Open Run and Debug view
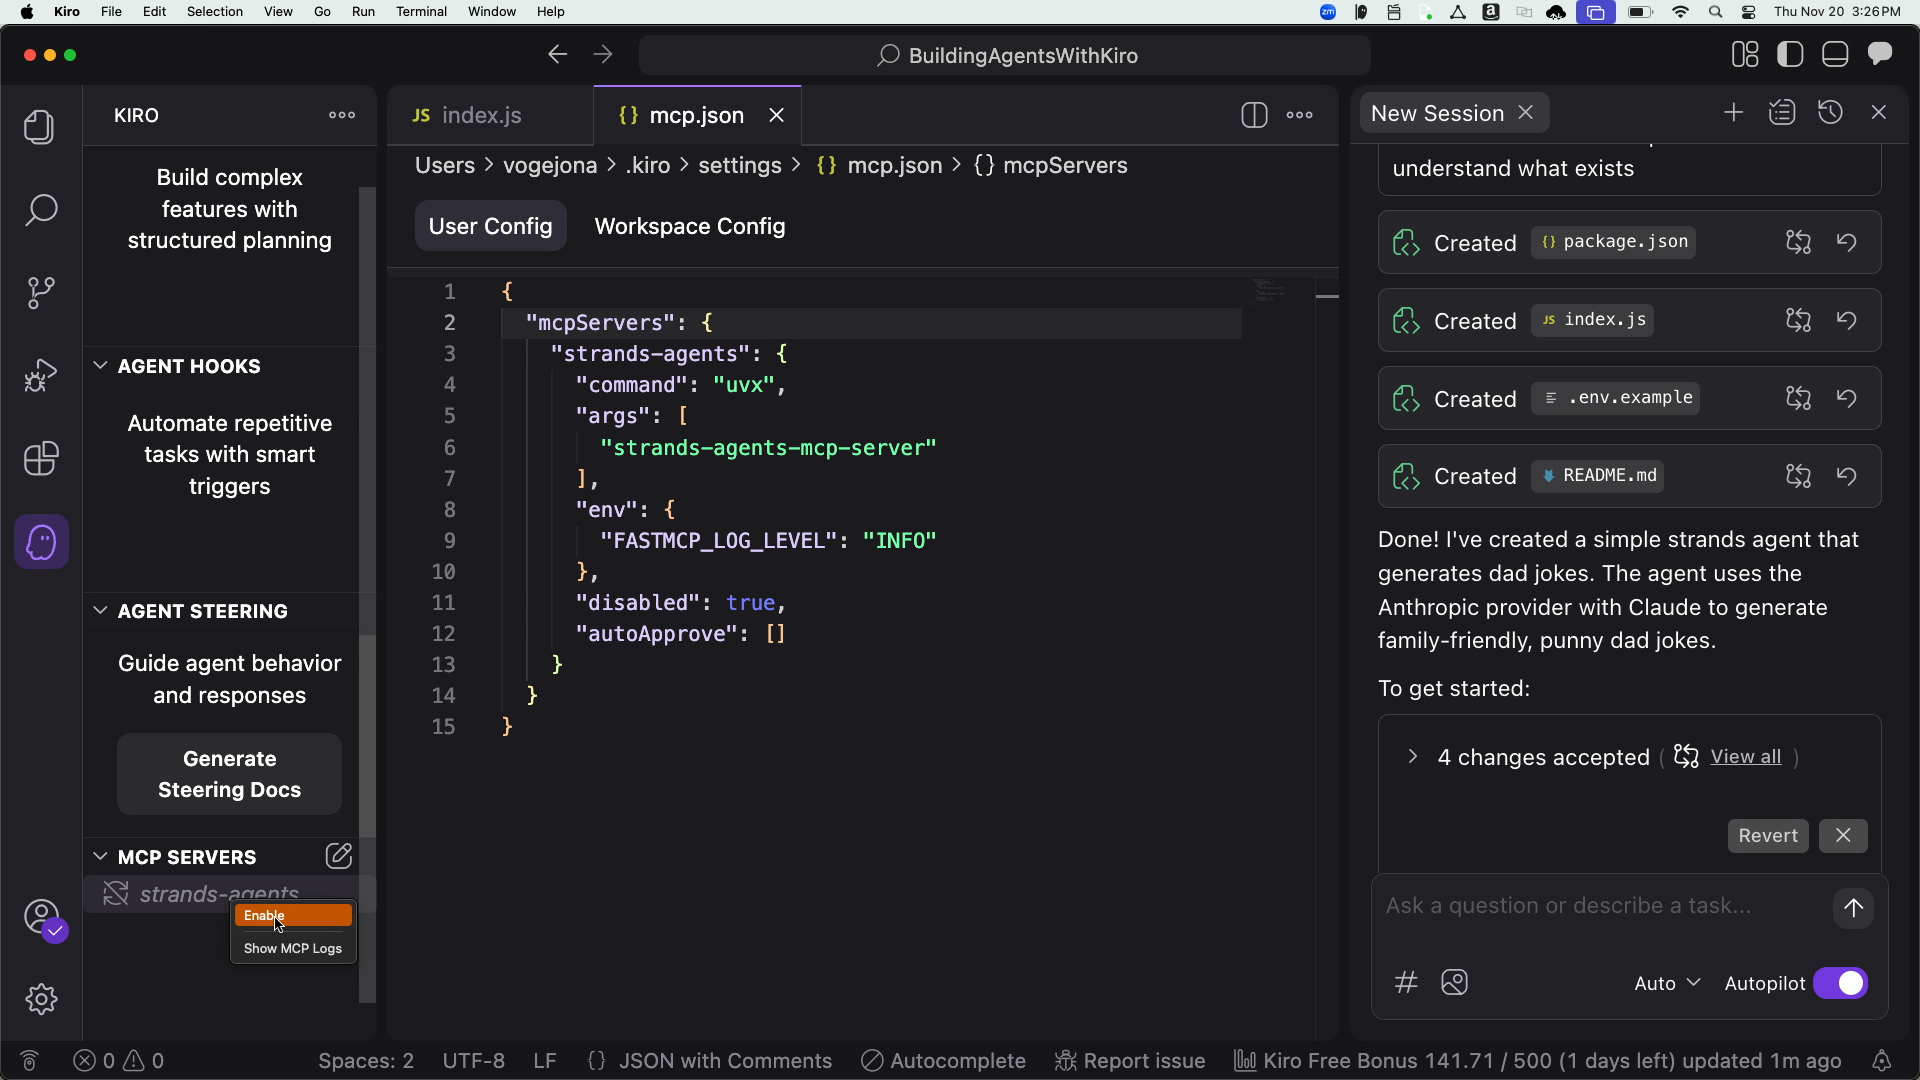Viewport: 1920px width, 1080px height. point(41,376)
